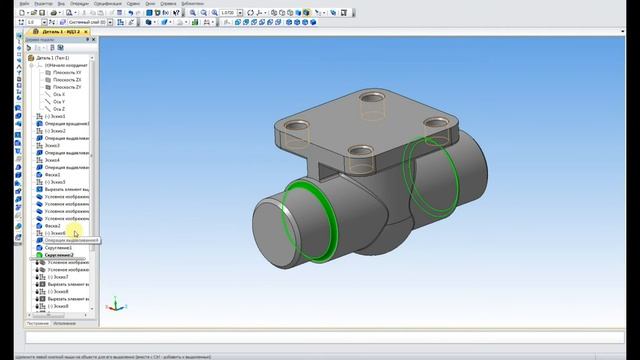Select Плоскость ZX in the tree

click(67, 80)
